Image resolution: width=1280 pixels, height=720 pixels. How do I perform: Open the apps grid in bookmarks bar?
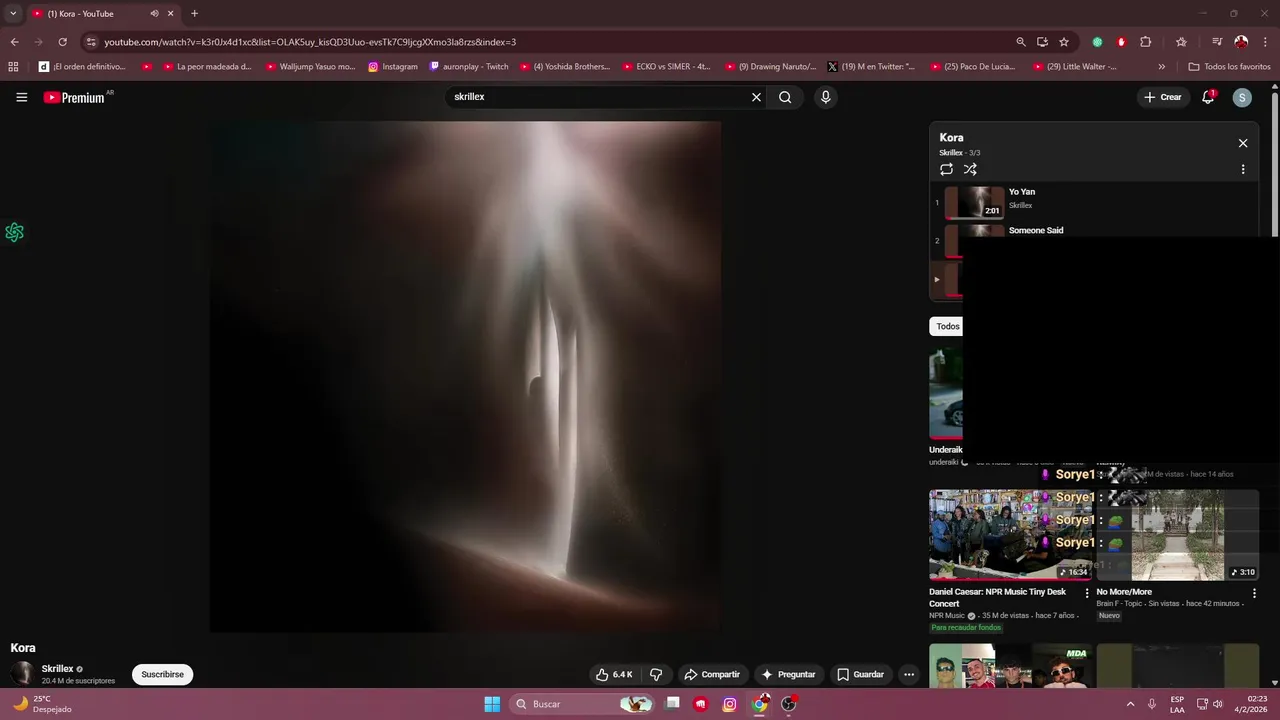[13, 67]
